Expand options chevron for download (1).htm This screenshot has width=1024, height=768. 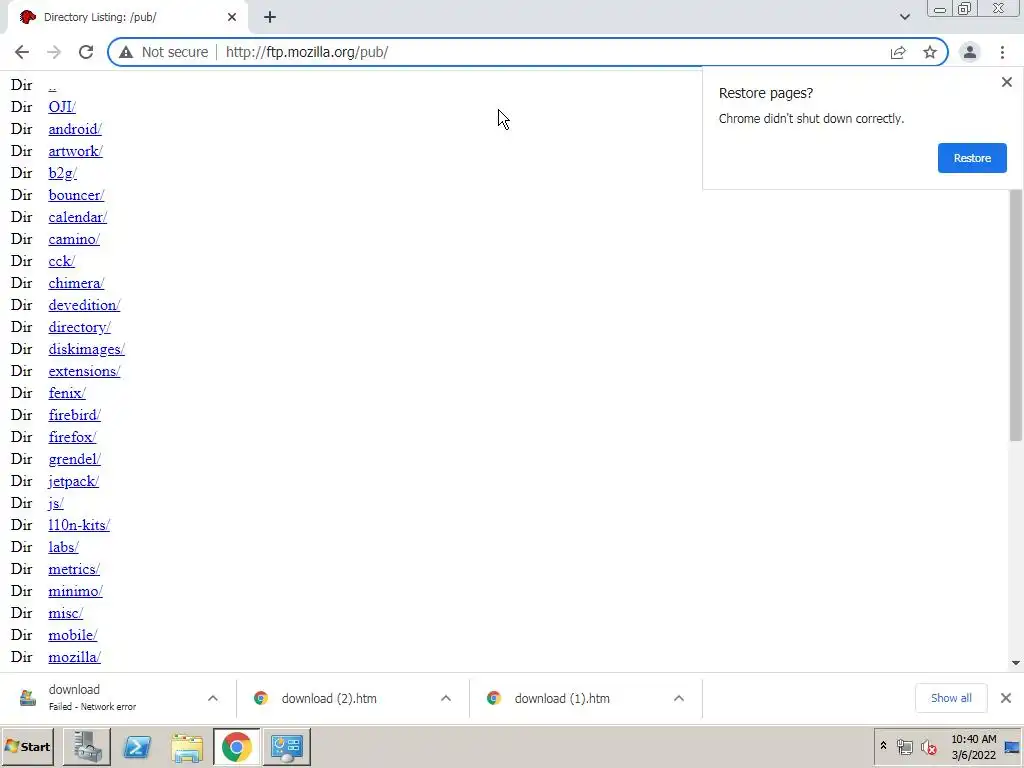[679, 698]
